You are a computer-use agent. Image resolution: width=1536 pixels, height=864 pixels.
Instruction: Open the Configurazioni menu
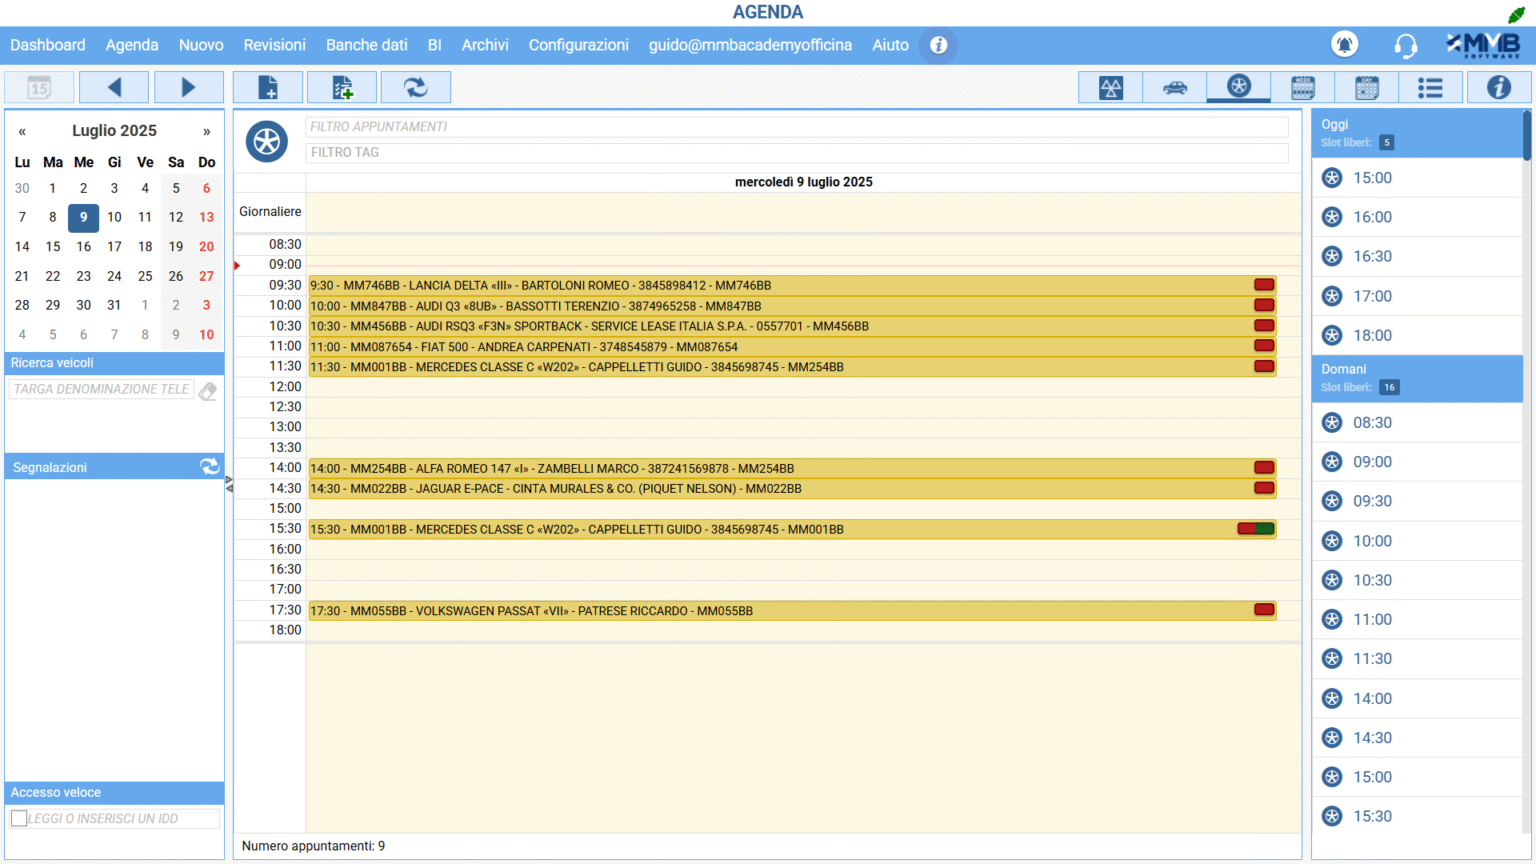[578, 45]
